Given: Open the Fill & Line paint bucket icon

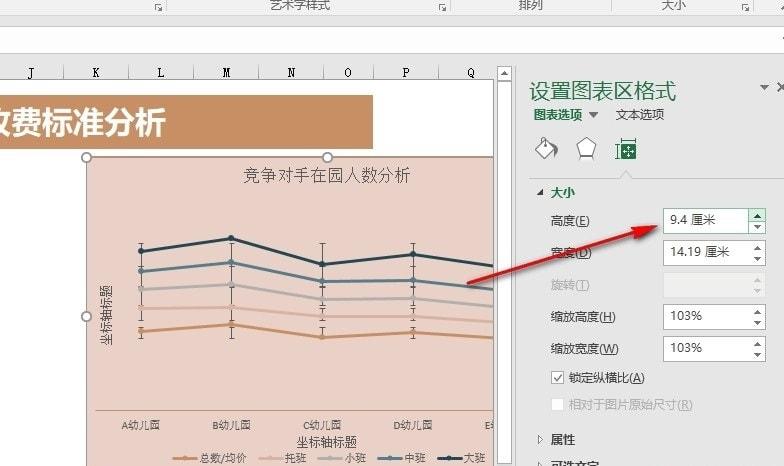Looking at the screenshot, I should pos(546,148).
